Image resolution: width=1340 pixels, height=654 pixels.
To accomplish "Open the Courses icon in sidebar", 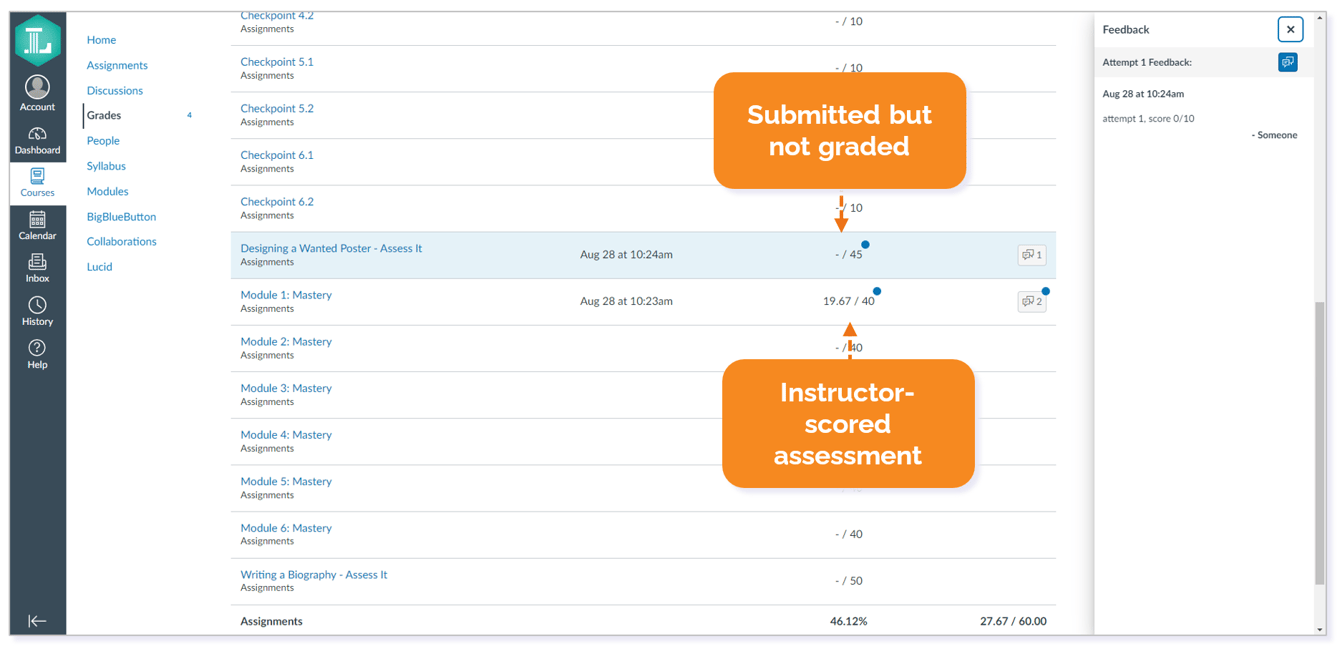I will [x=37, y=176].
